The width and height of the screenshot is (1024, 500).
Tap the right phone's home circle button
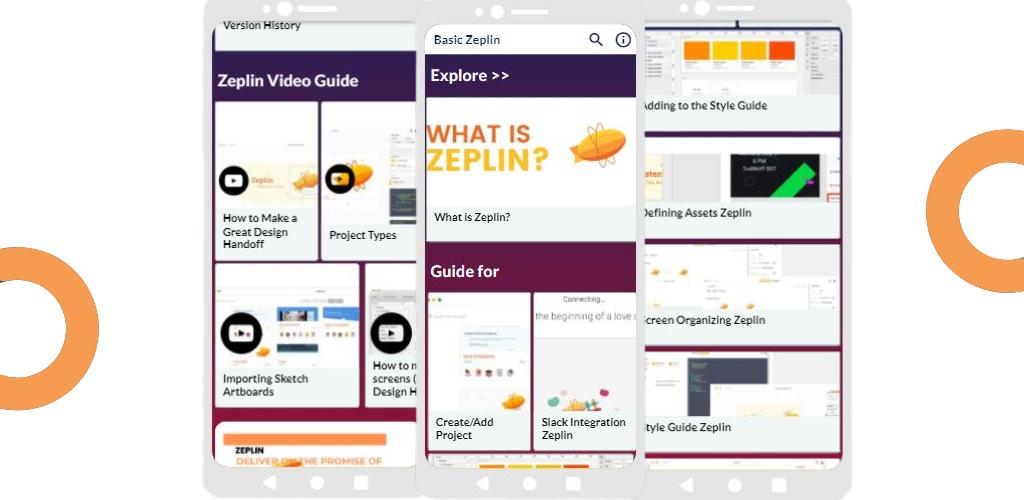pyautogui.click(x=735, y=486)
